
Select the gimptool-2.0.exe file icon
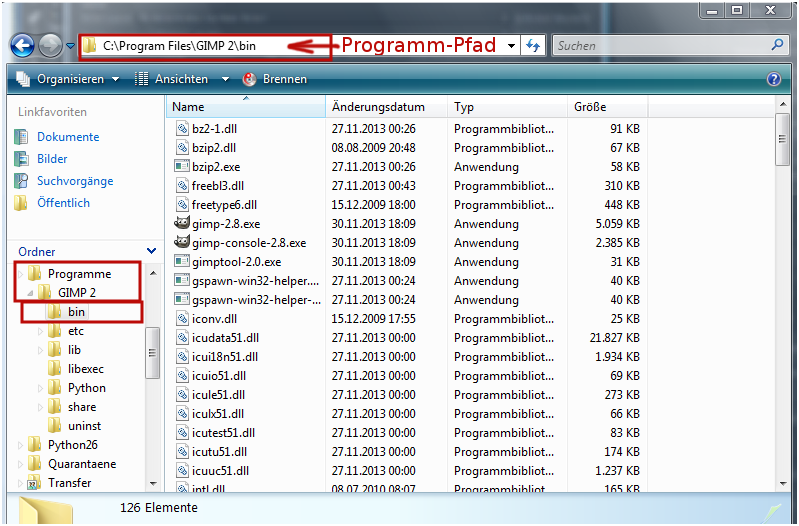point(182,261)
